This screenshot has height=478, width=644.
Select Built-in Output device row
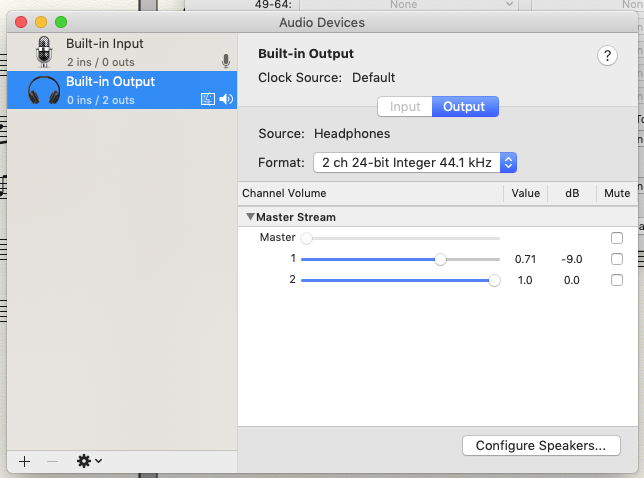120,90
